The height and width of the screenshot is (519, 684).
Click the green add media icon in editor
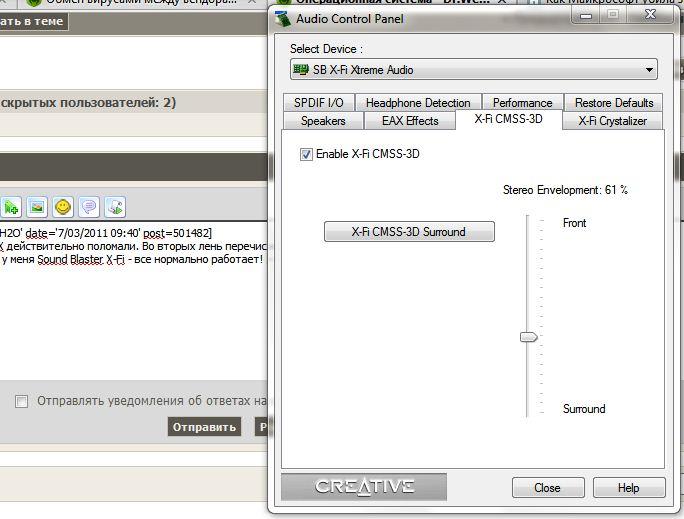(10, 207)
